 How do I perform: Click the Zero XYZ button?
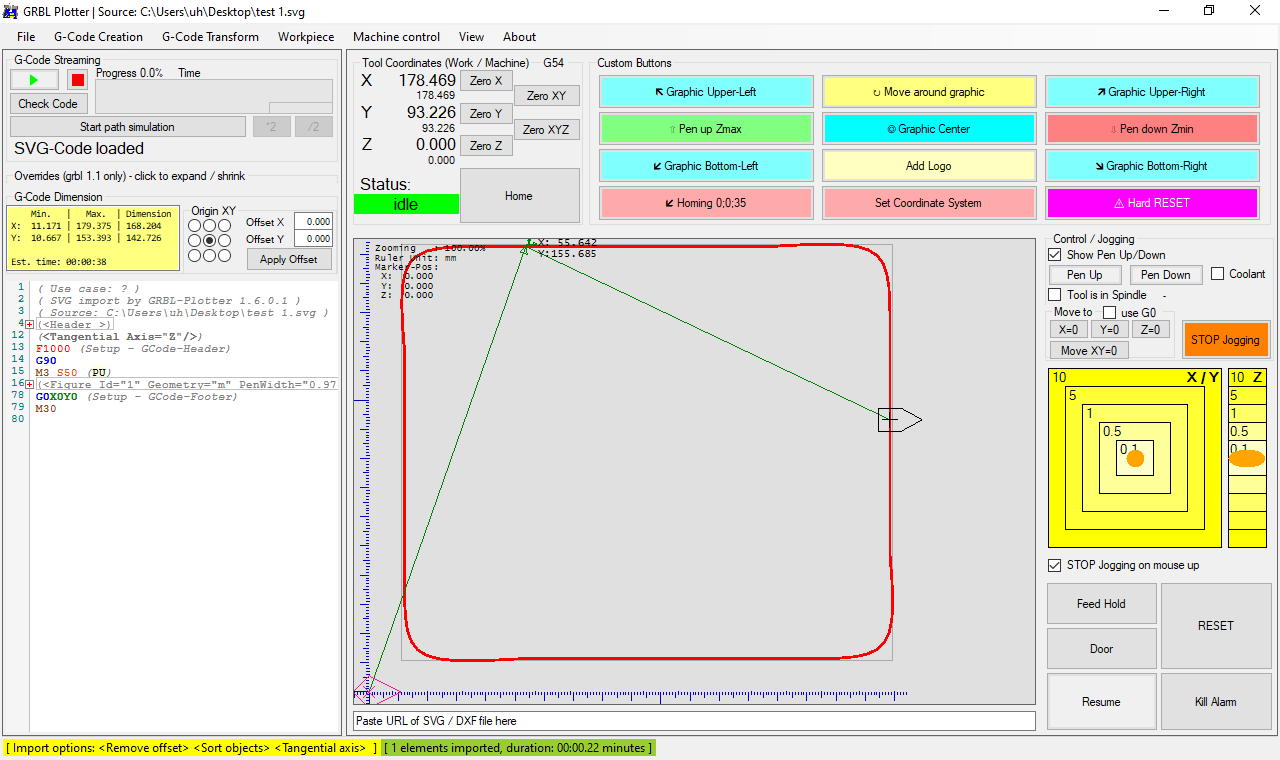pyautogui.click(x=546, y=130)
